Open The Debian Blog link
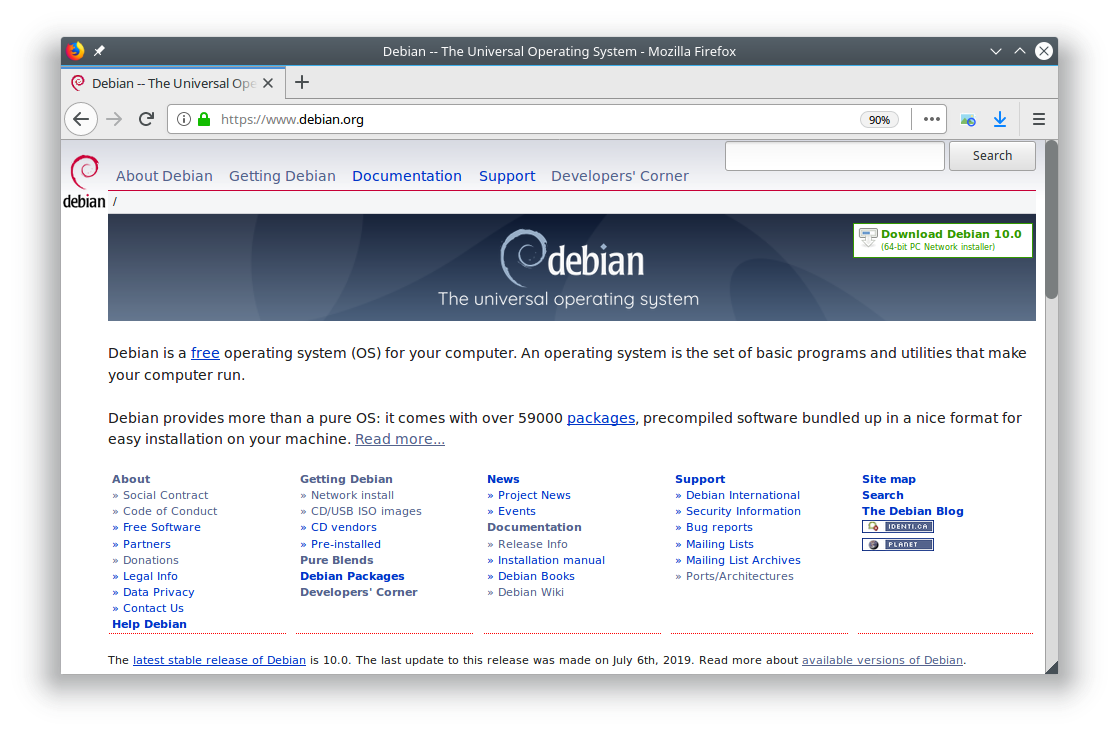1119x735 pixels. click(x=912, y=511)
